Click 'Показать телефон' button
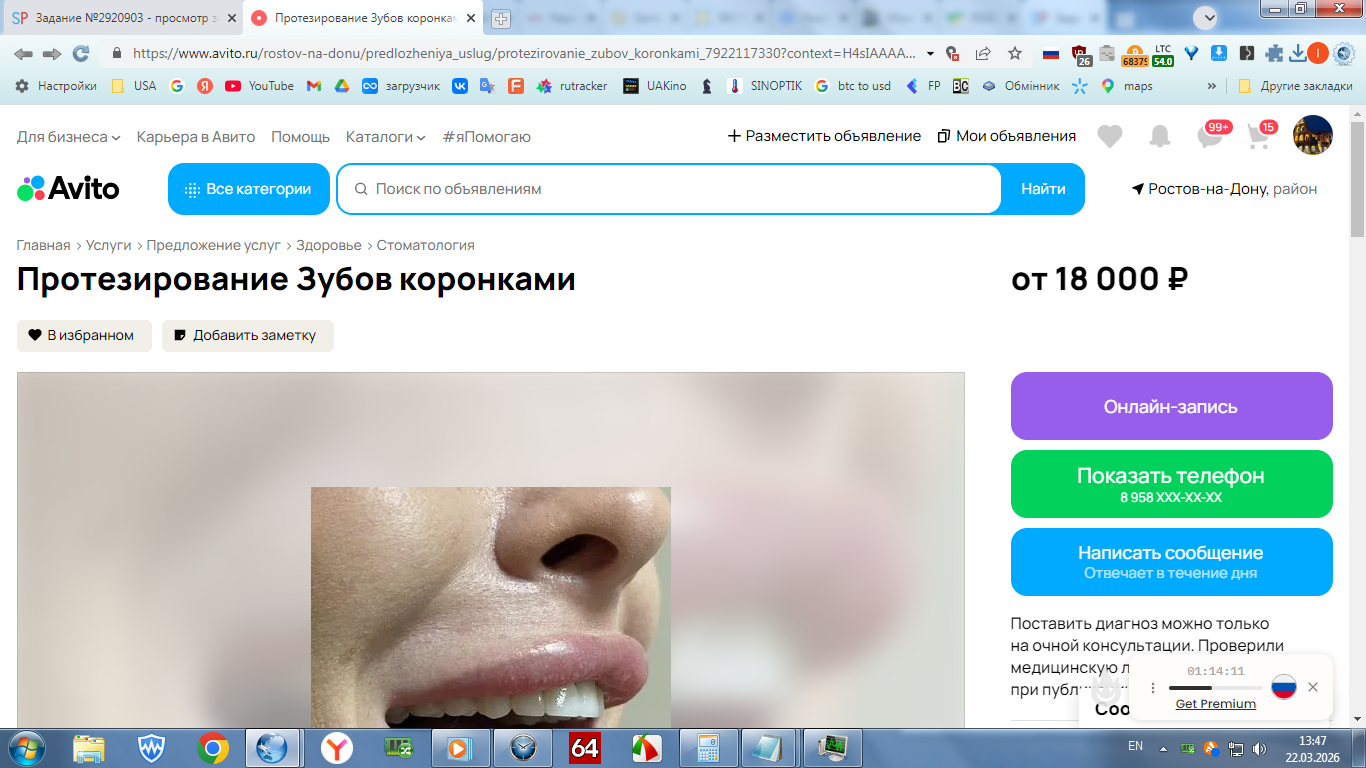This screenshot has width=1366, height=768. pos(1172,484)
